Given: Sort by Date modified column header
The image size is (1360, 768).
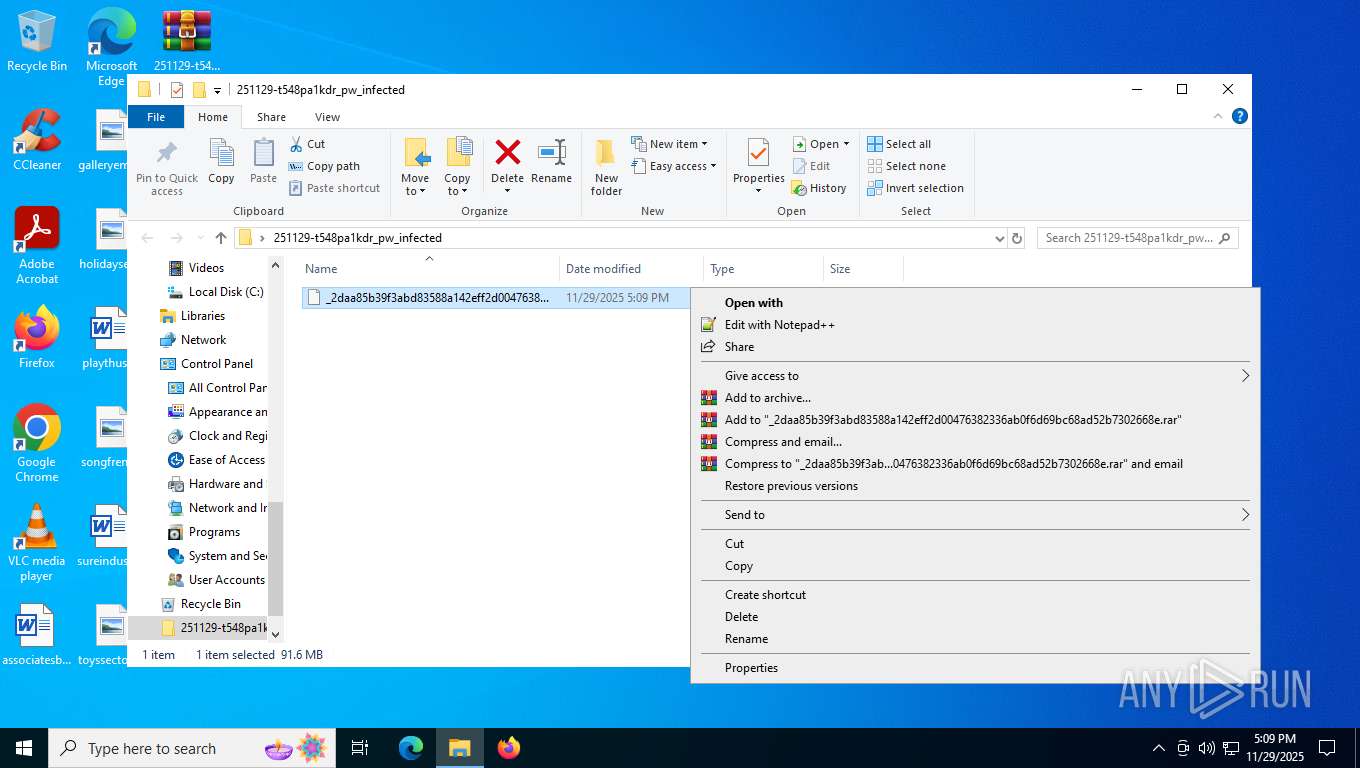Looking at the screenshot, I should tap(631, 269).
